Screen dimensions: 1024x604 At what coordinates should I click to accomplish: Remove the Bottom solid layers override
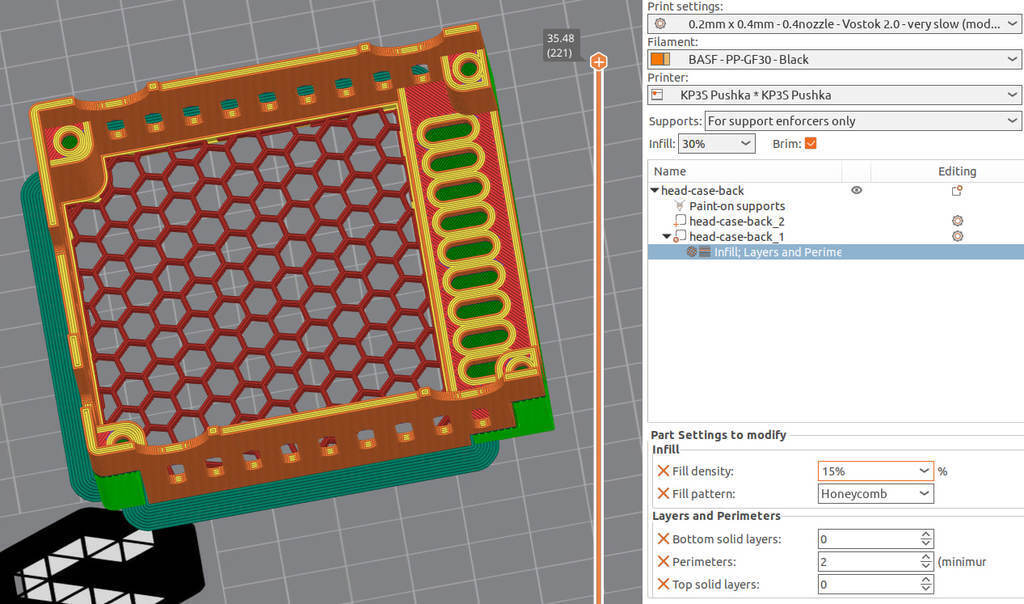tap(663, 539)
